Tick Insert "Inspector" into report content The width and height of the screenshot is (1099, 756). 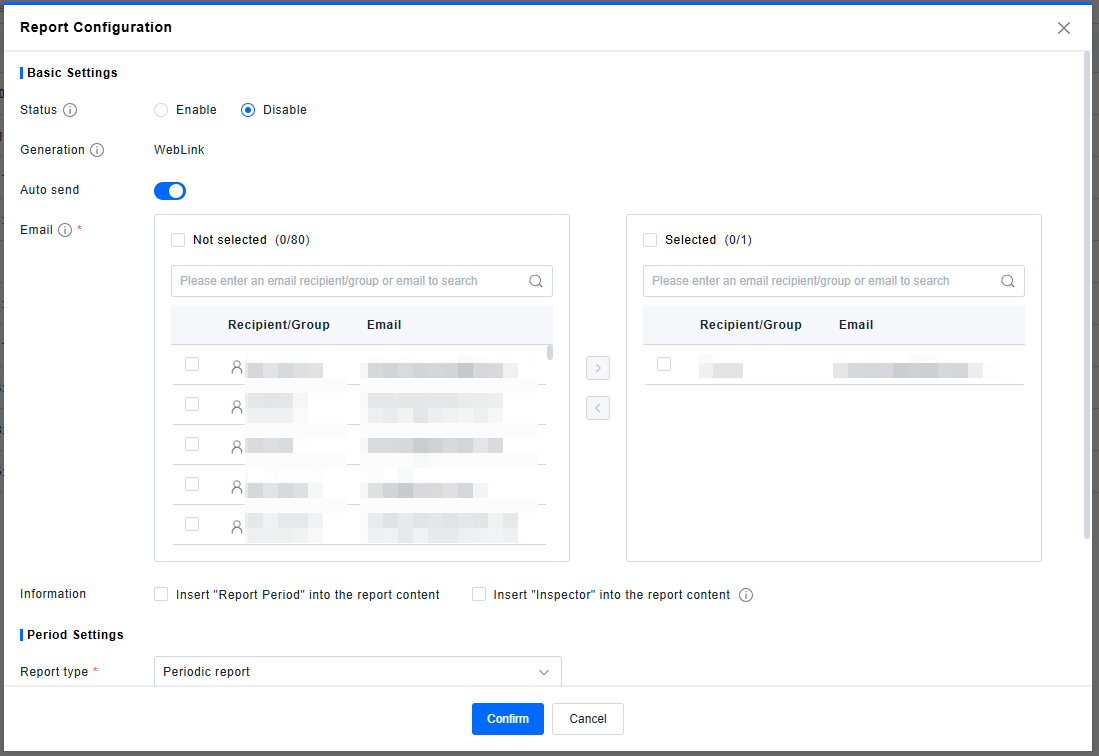point(479,594)
